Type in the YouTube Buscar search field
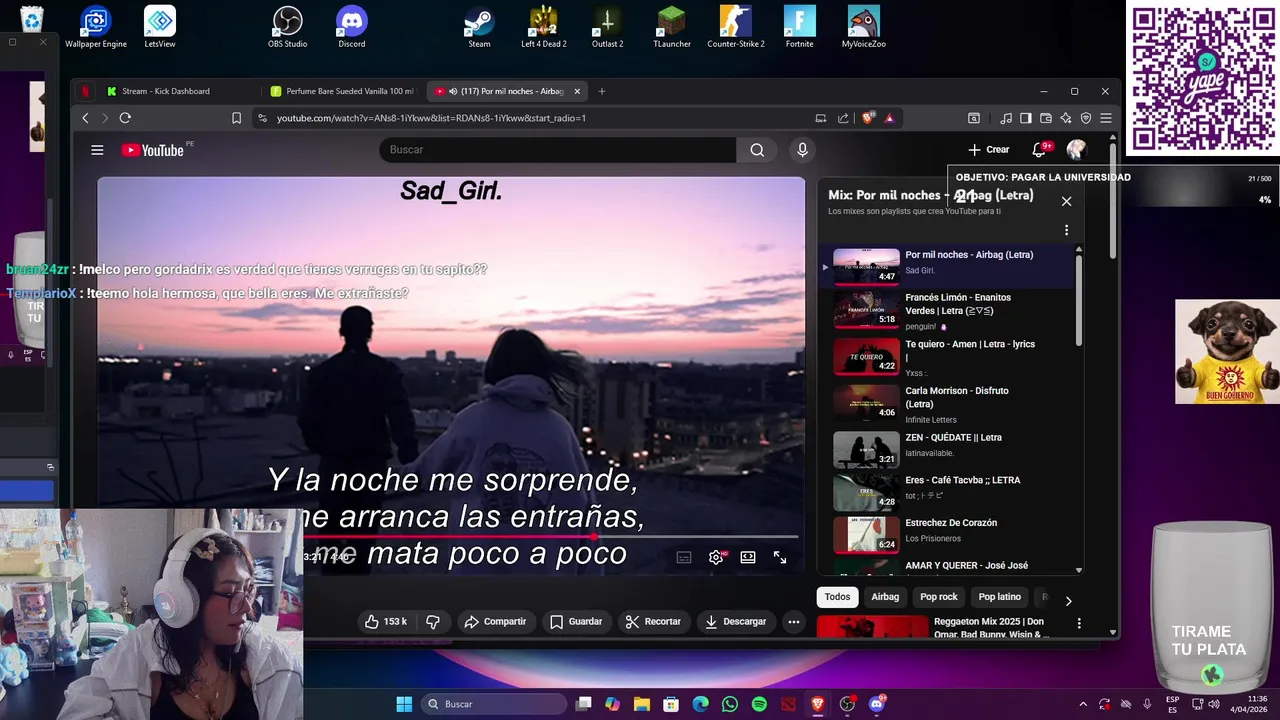1280x720 pixels. pos(557,150)
